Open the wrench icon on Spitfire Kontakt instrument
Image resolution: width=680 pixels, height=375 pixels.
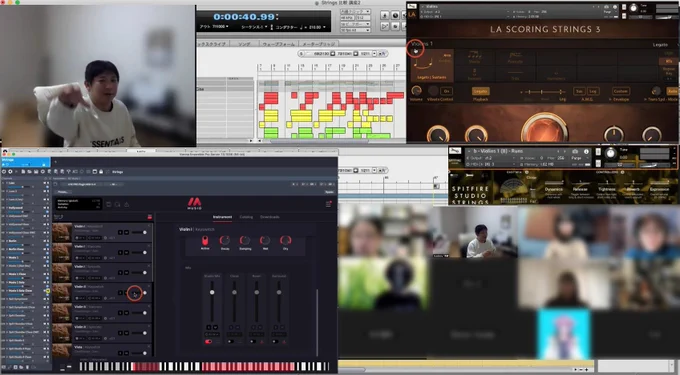(x=455, y=150)
